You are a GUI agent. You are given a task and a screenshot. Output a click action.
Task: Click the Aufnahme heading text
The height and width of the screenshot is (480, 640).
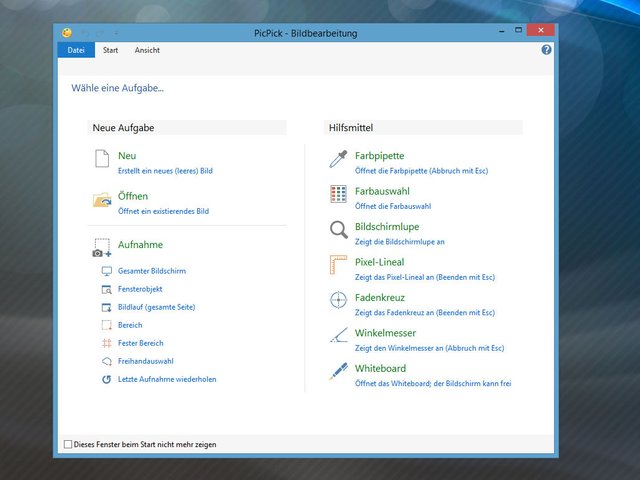(140, 244)
